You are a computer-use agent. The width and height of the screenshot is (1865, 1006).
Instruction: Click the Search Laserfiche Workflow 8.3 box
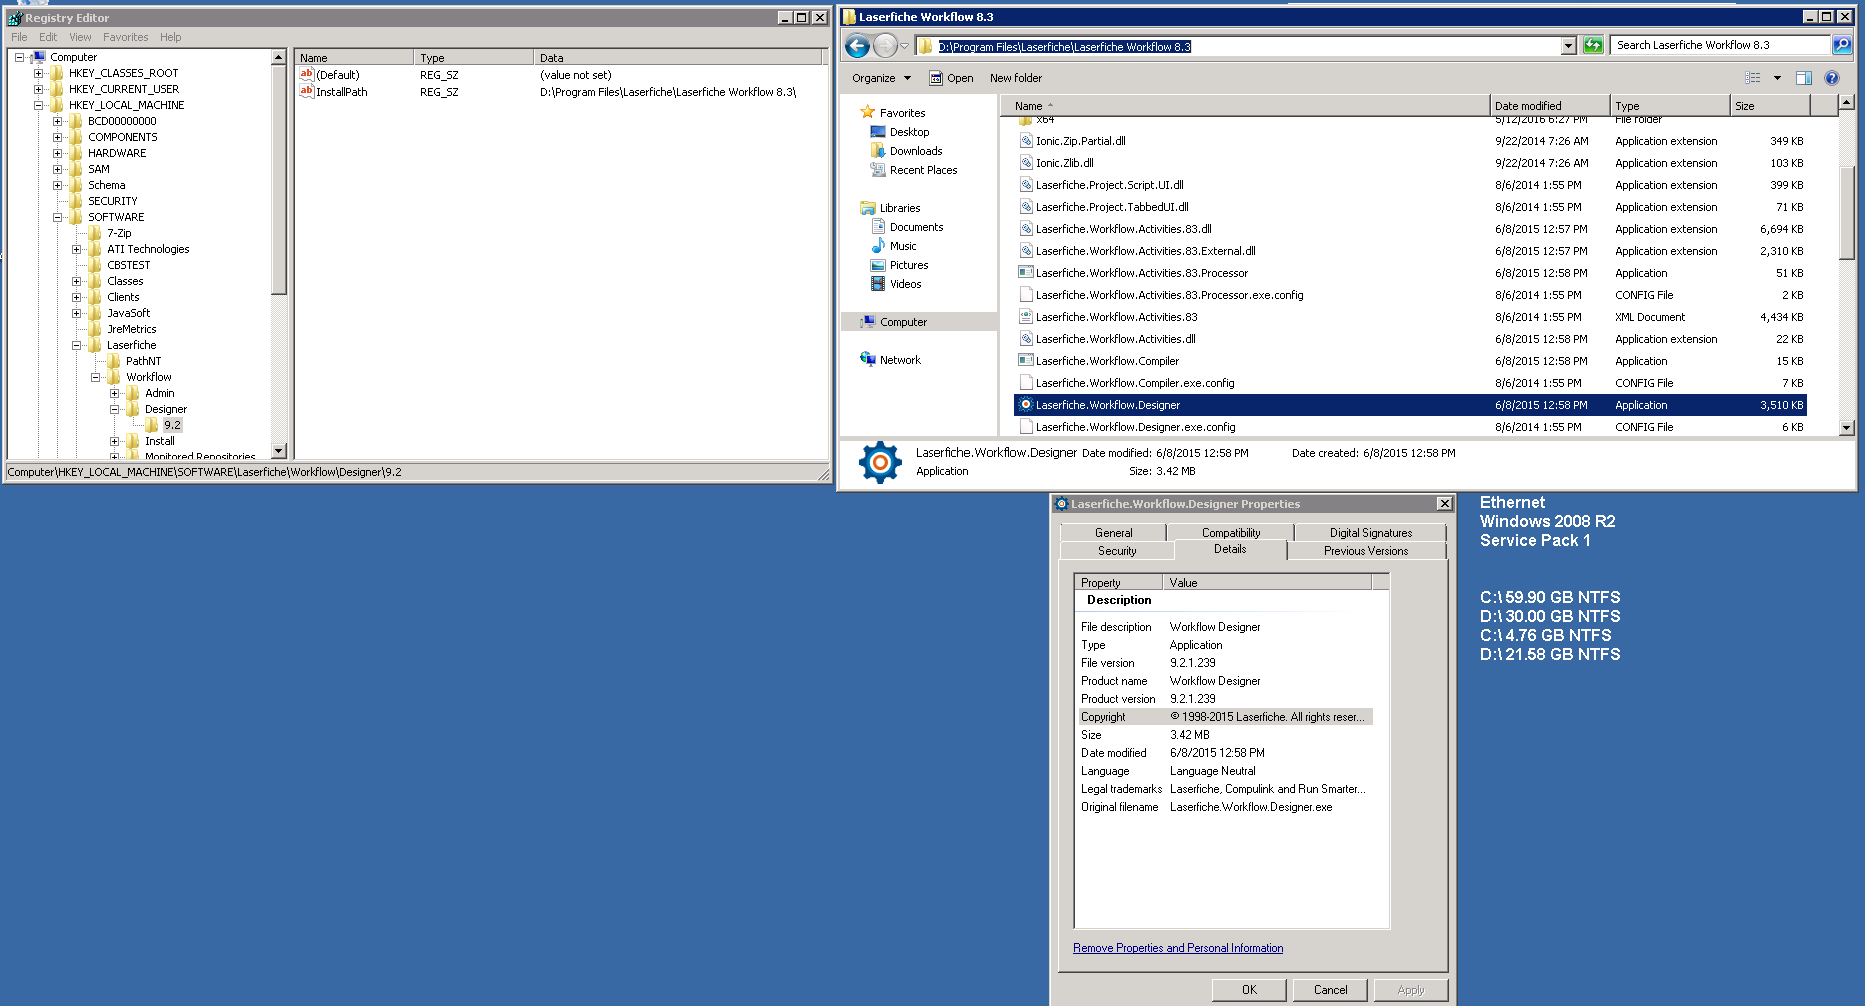coord(1721,45)
